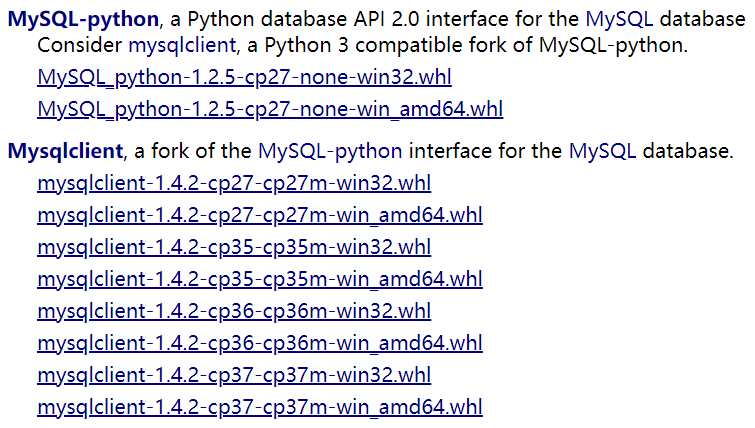Follow the MySQL-python link in the Mysqlclient description
This screenshot has height=428, width=755.
click(x=330, y=151)
